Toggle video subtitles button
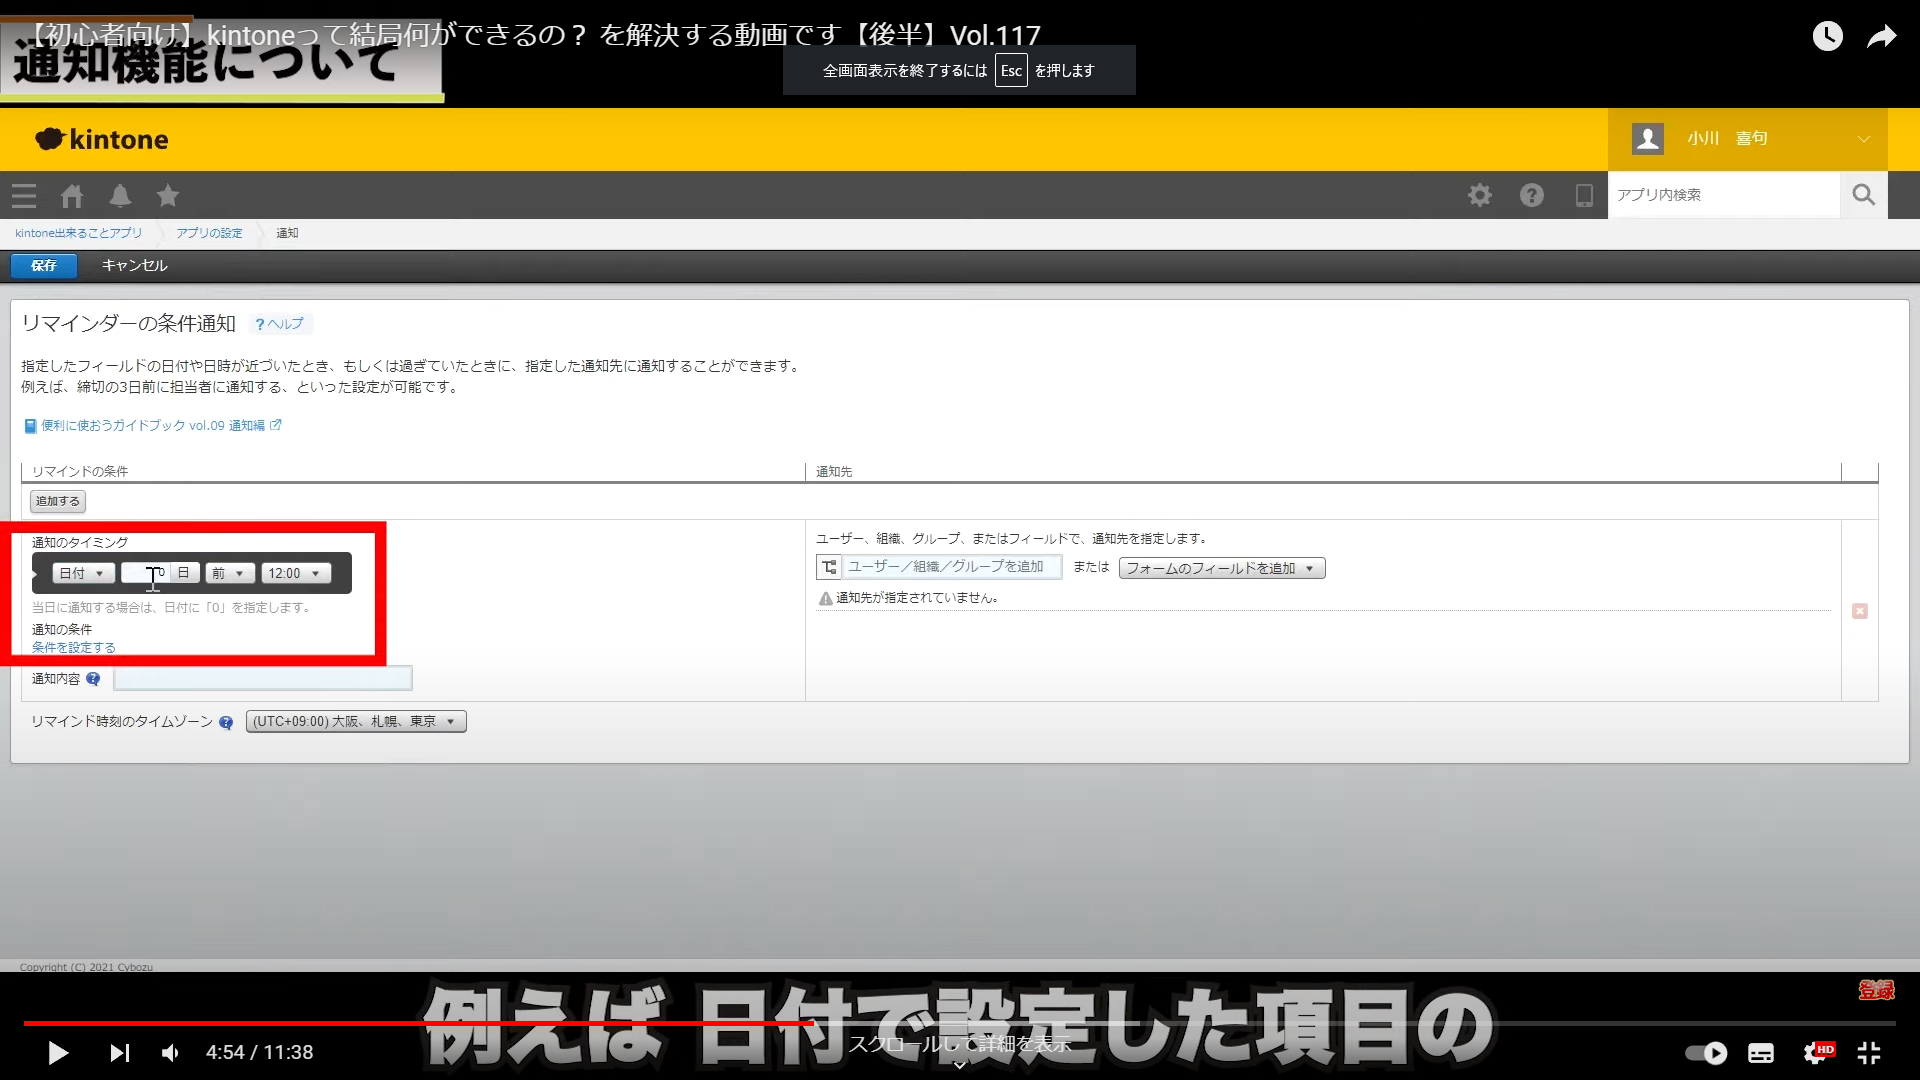Screen dimensions: 1920x1080 (1761, 1052)
